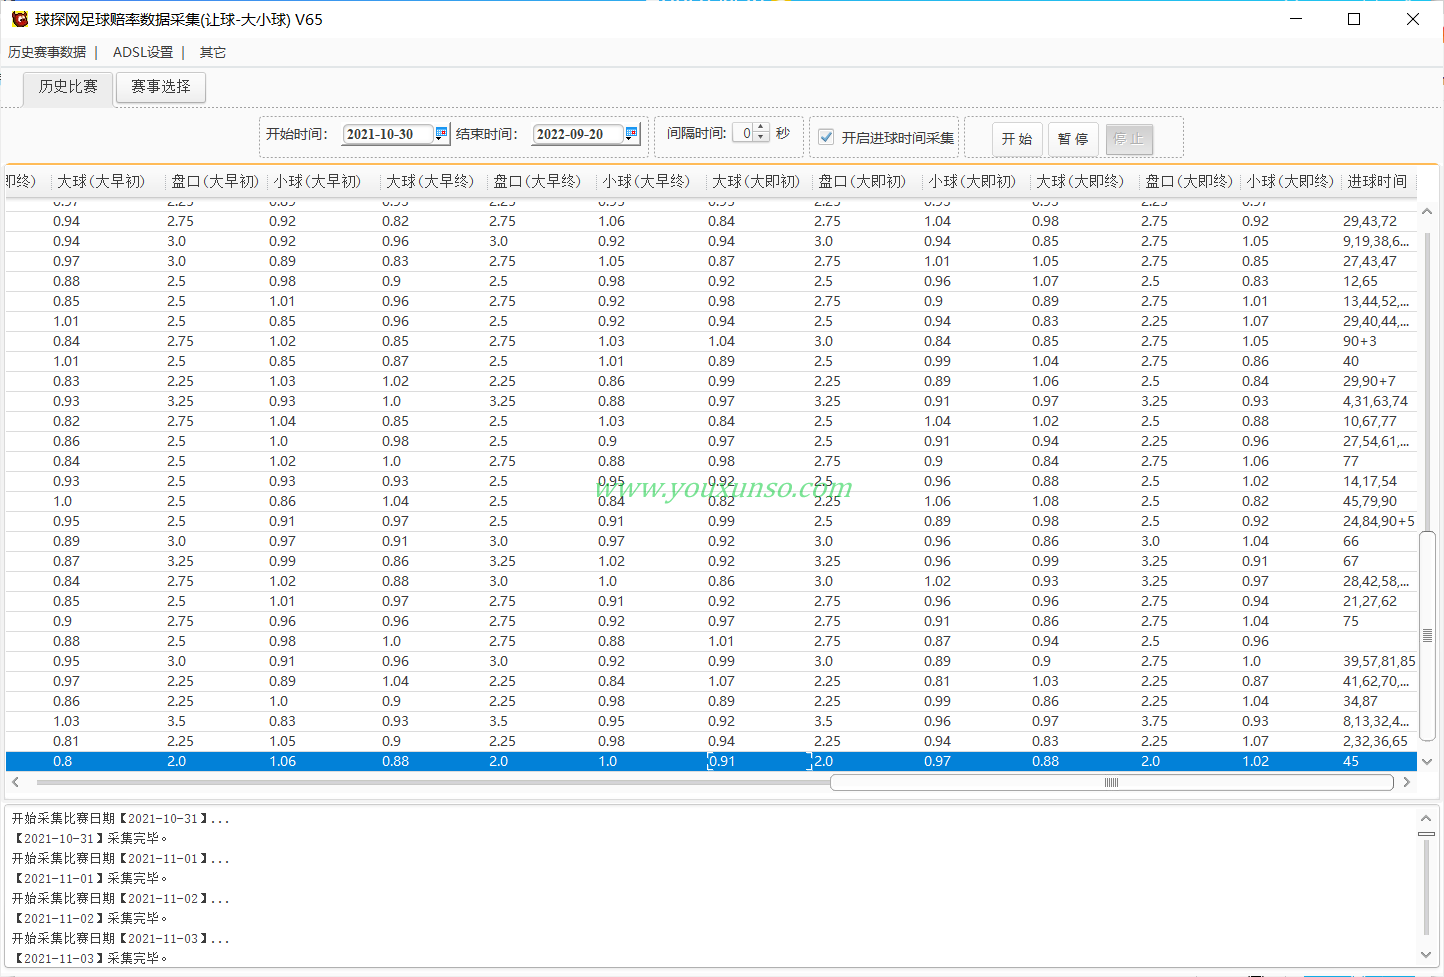Click the 进球时间 column header
The image size is (1444, 977).
(x=1377, y=181)
